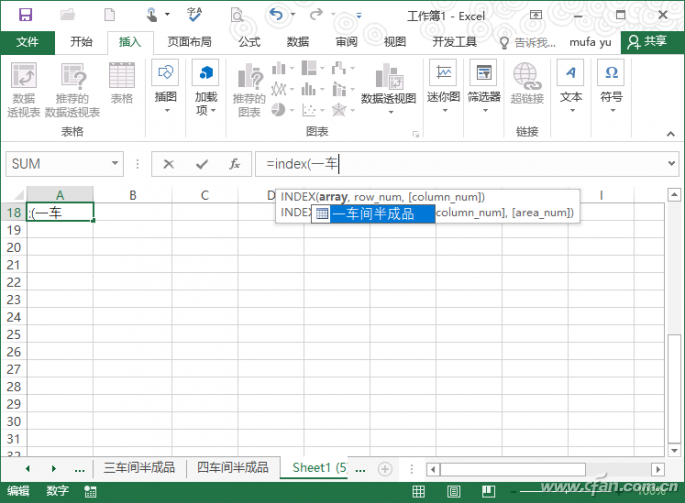Click the new blank document icon
The width and height of the screenshot is (685, 503).
tap(109, 15)
